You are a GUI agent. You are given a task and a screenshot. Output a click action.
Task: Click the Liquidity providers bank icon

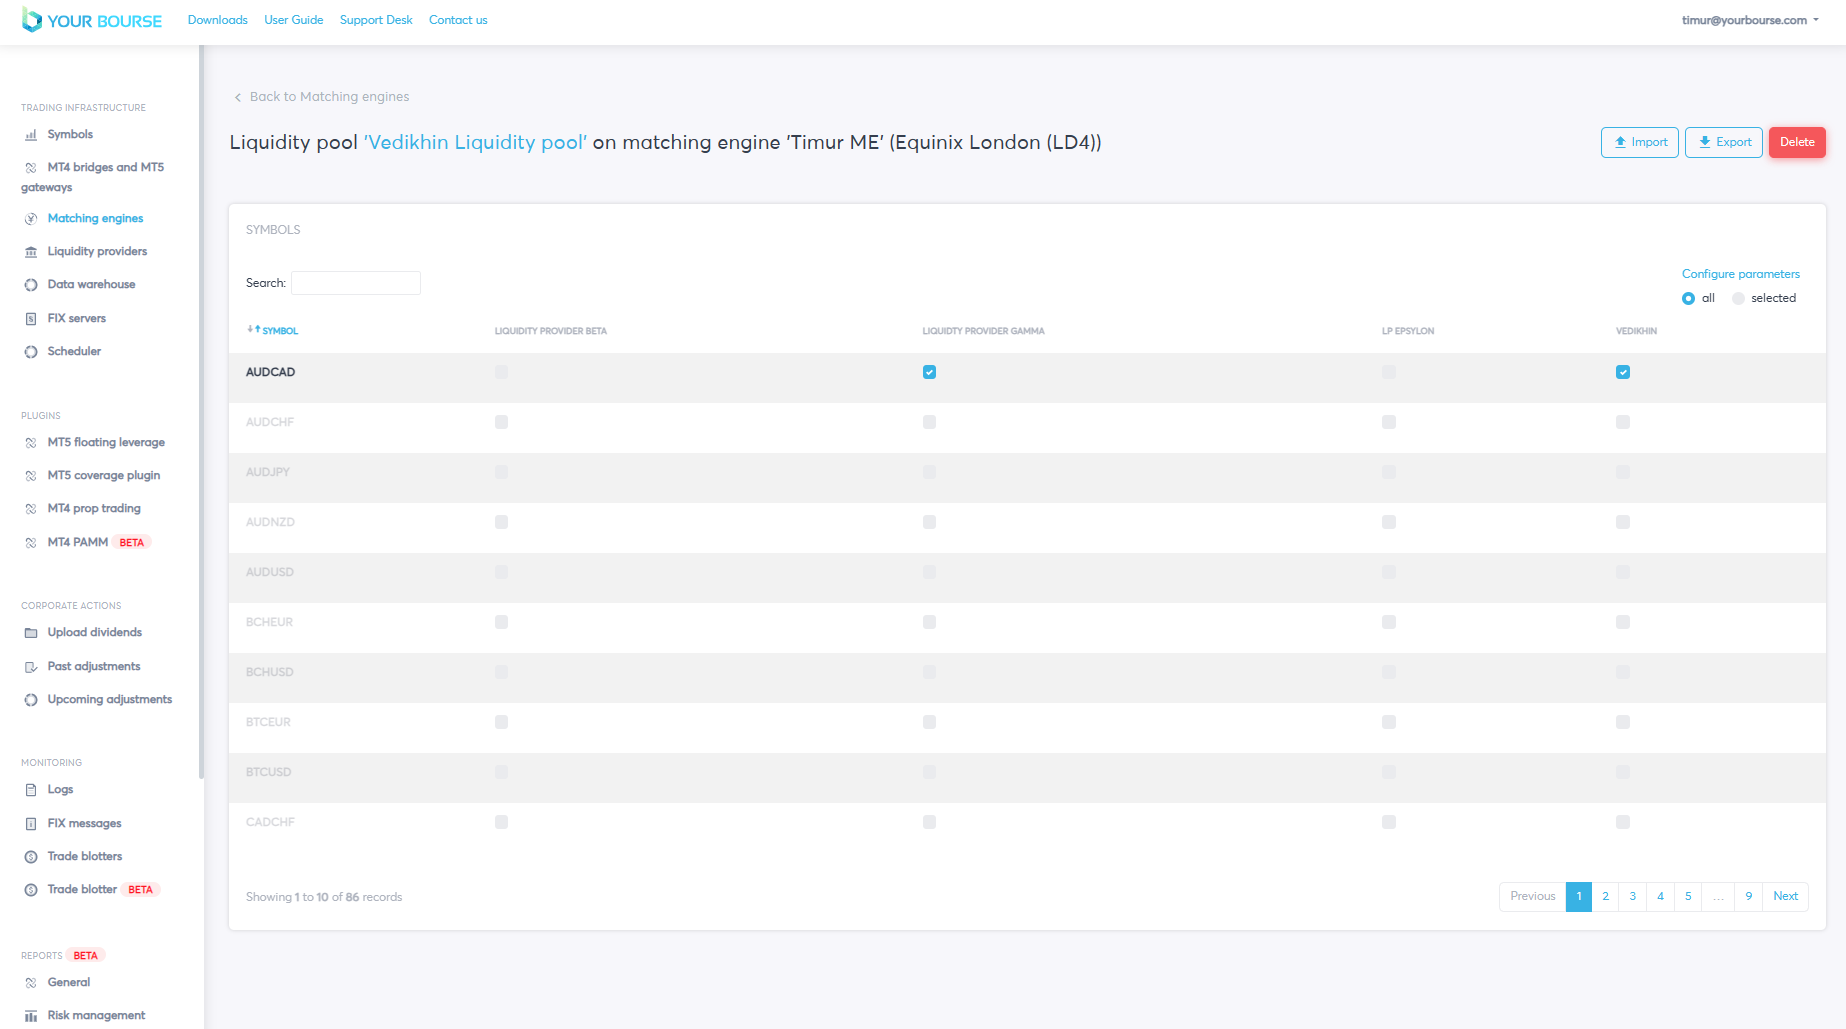point(31,252)
